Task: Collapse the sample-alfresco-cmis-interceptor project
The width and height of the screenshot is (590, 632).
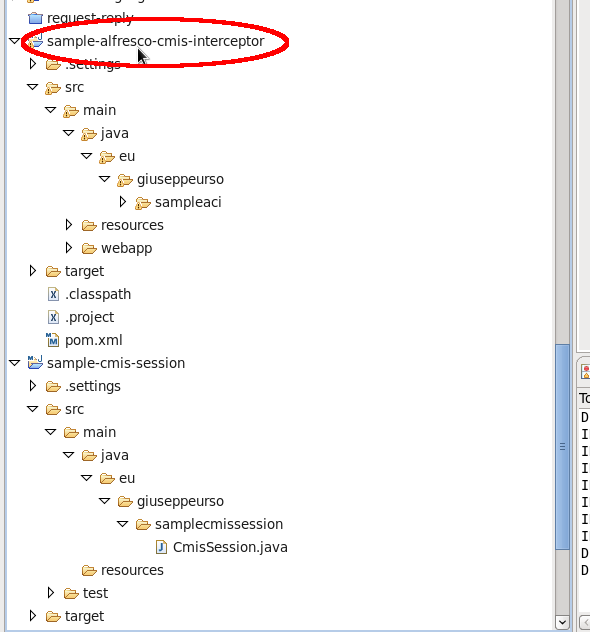Action: (15, 41)
